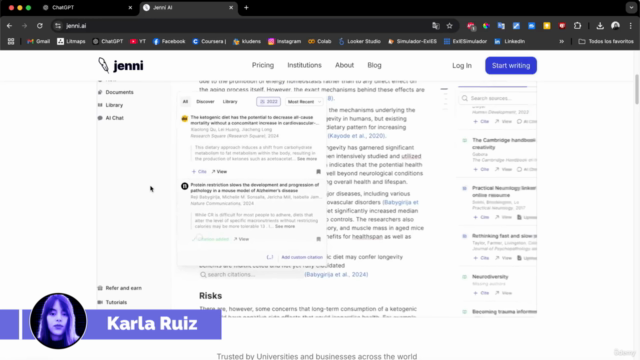Viewport: 640px width, 360px height.
Task: Click the red extension icon with badge
Action: [471, 26]
